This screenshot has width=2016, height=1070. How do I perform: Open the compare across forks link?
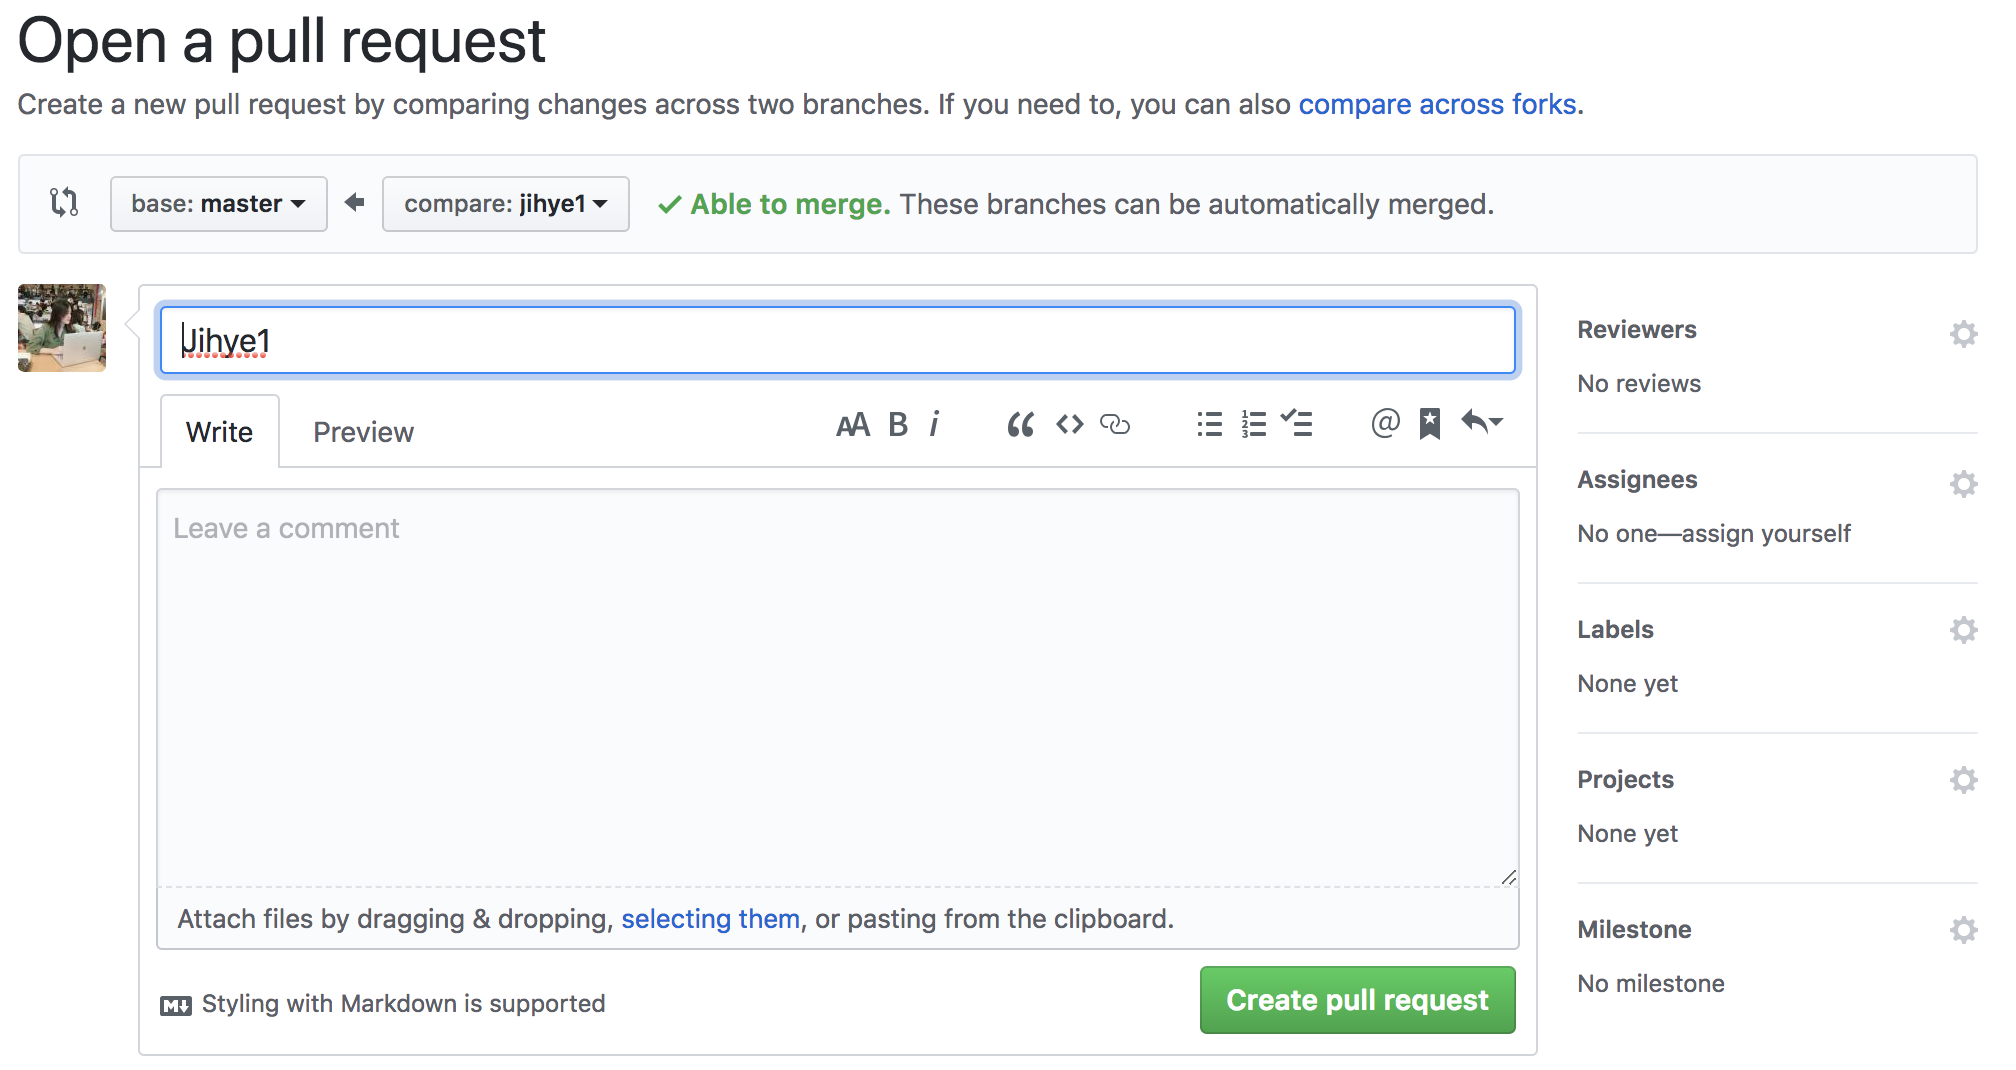click(x=1438, y=104)
